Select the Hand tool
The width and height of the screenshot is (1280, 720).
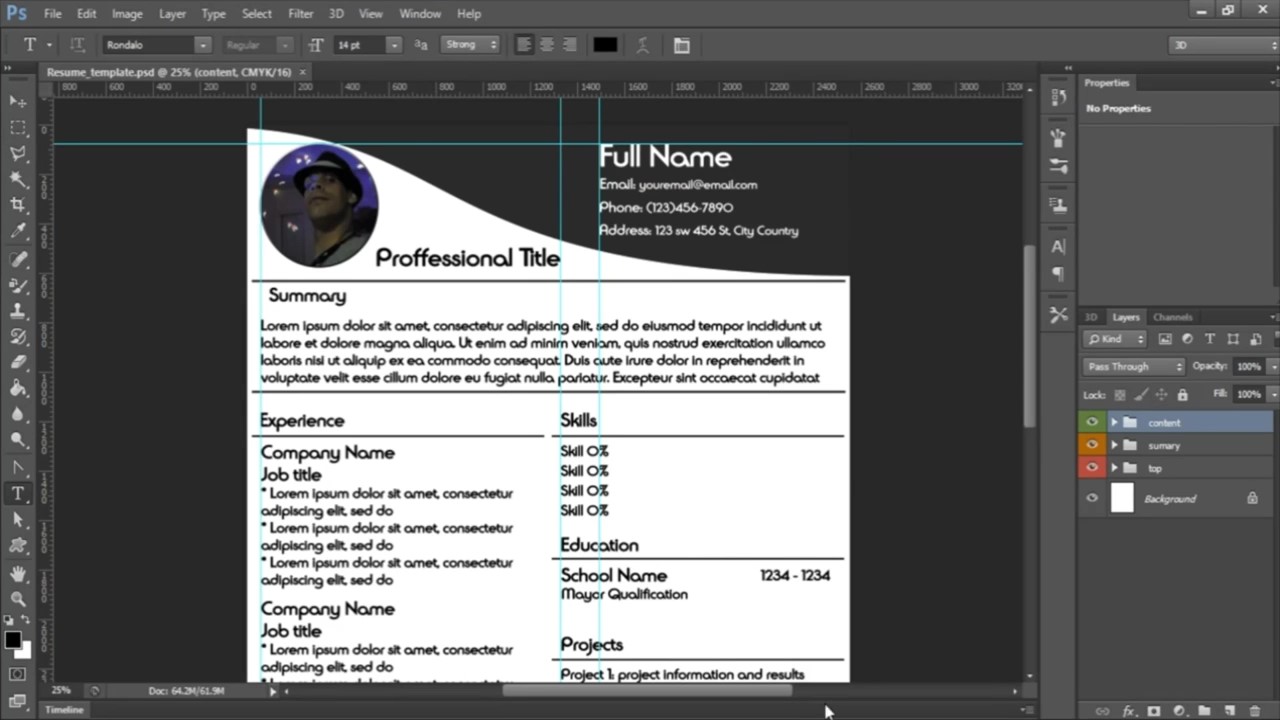18,573
